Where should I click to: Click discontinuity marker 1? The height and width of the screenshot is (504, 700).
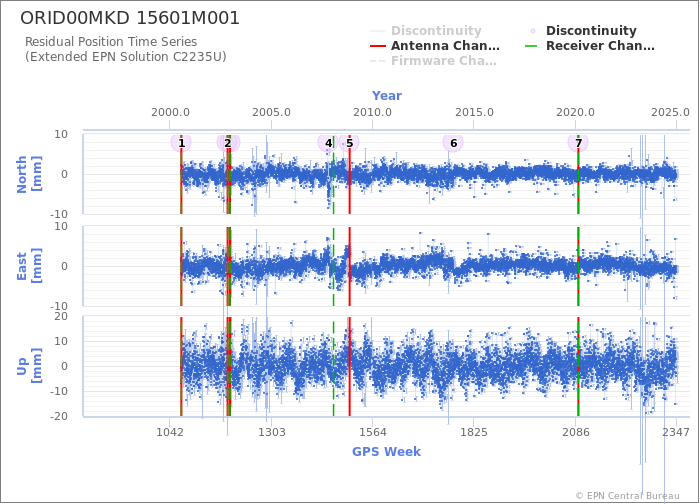tap(181, 143)
